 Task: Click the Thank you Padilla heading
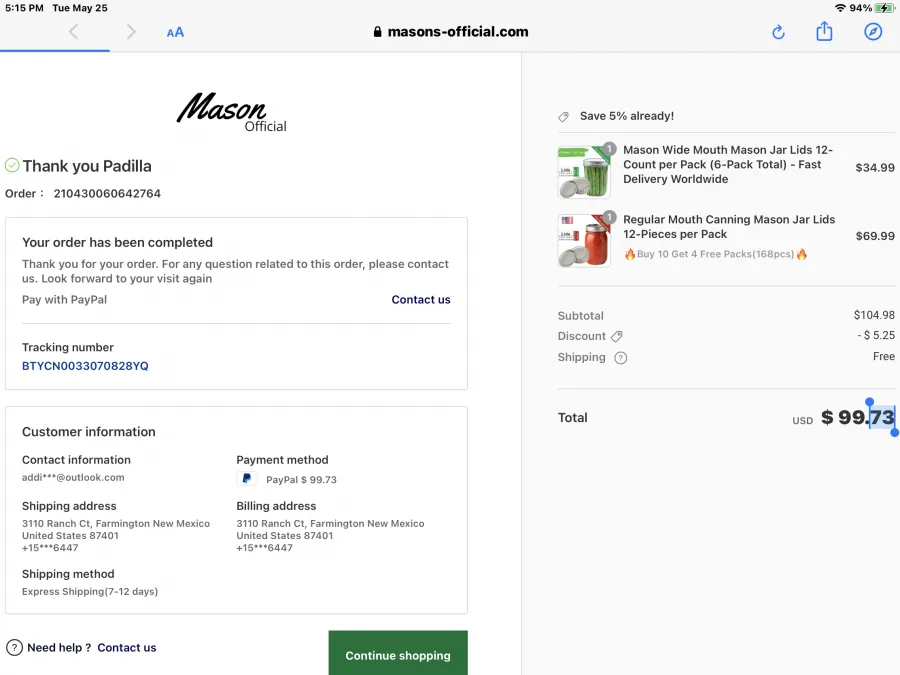[x=87, y=166]
